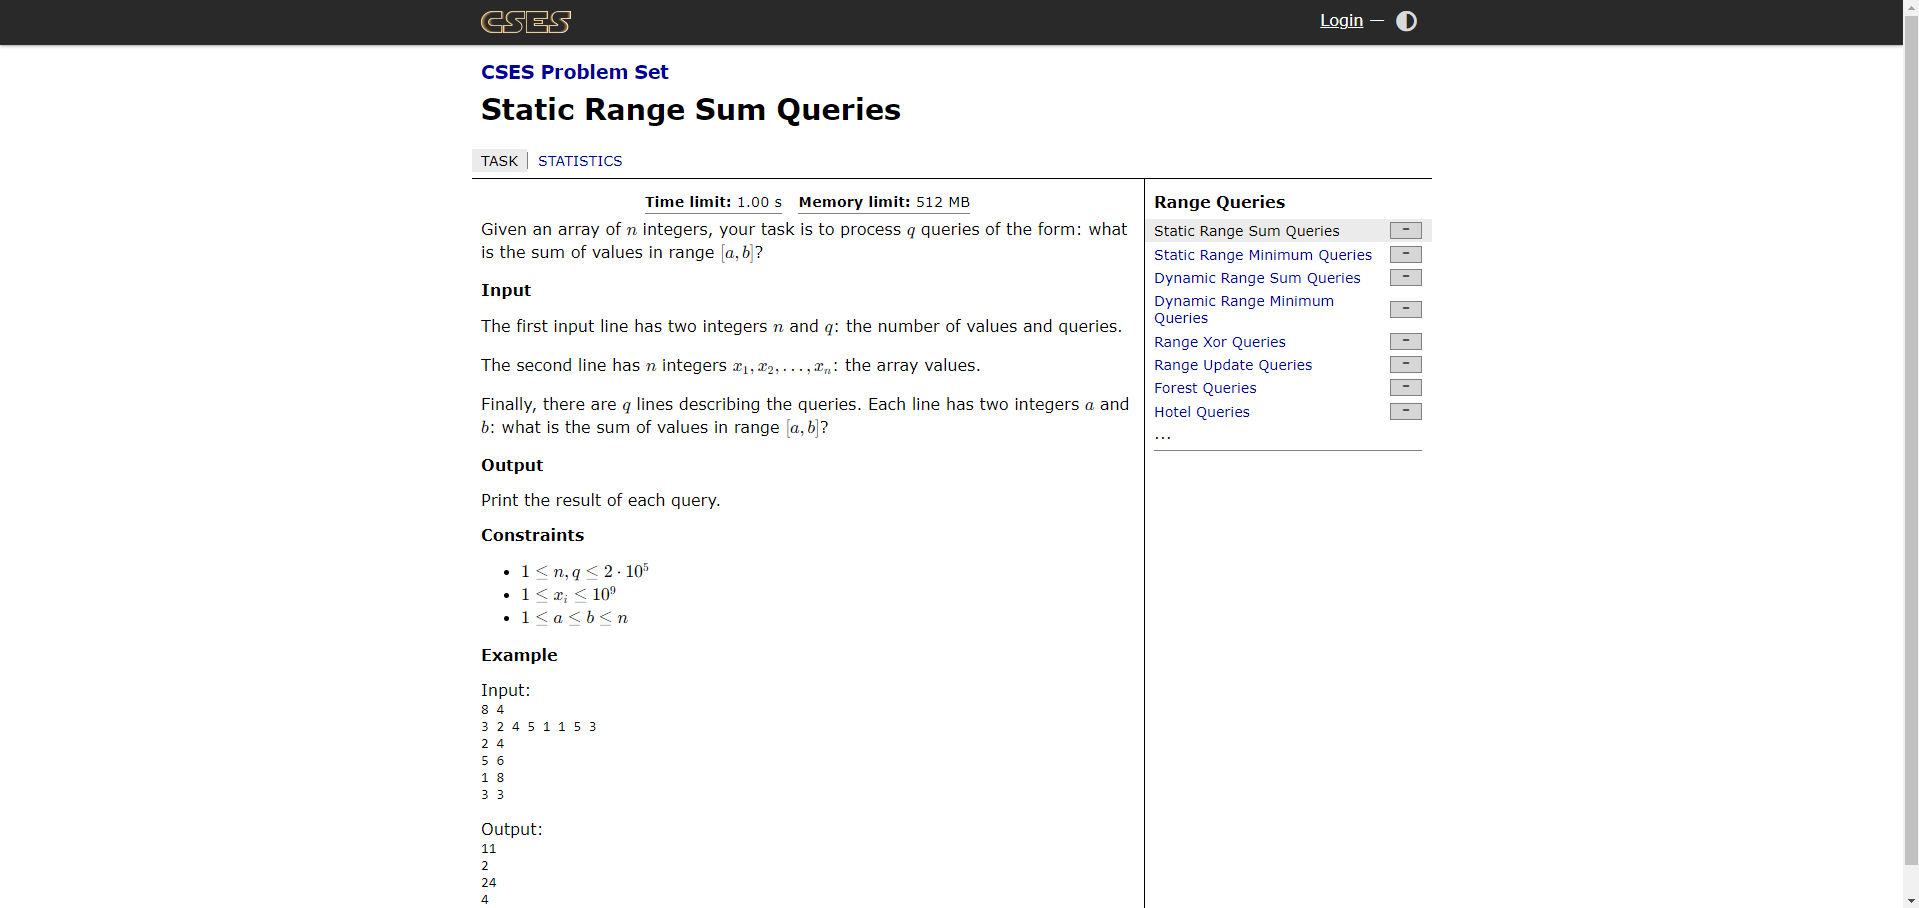Screen dimensions: 1919x908
Task: Select the TASK tab
Action: tap(499, 161)
